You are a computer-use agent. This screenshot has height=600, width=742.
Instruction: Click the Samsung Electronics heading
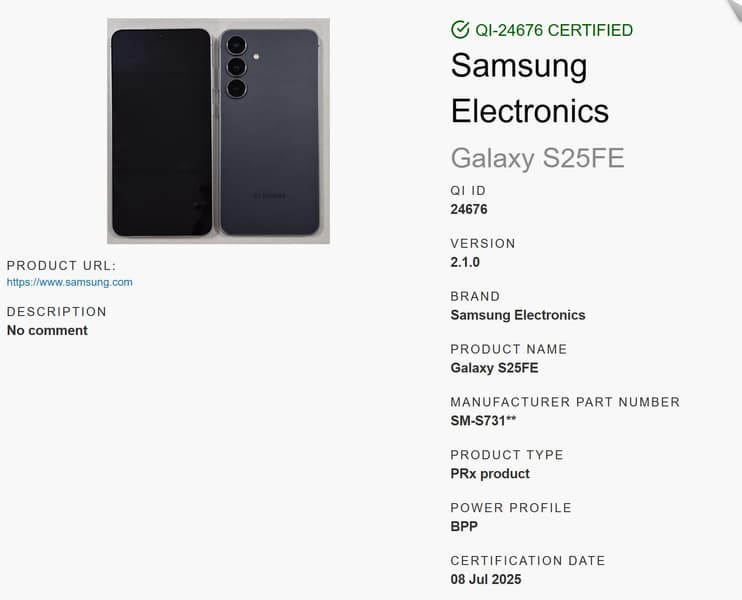[x=529, y=88]
